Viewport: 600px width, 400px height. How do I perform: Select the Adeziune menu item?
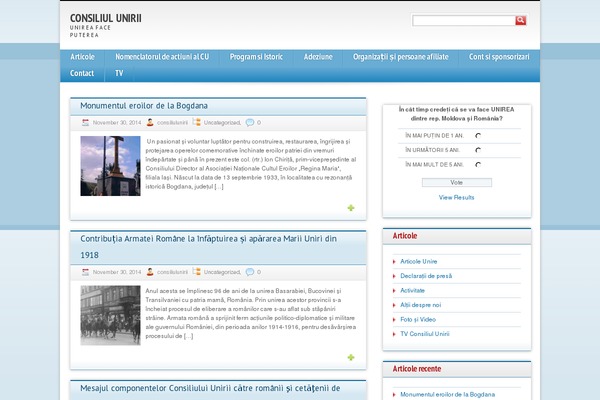coord(318,57)
